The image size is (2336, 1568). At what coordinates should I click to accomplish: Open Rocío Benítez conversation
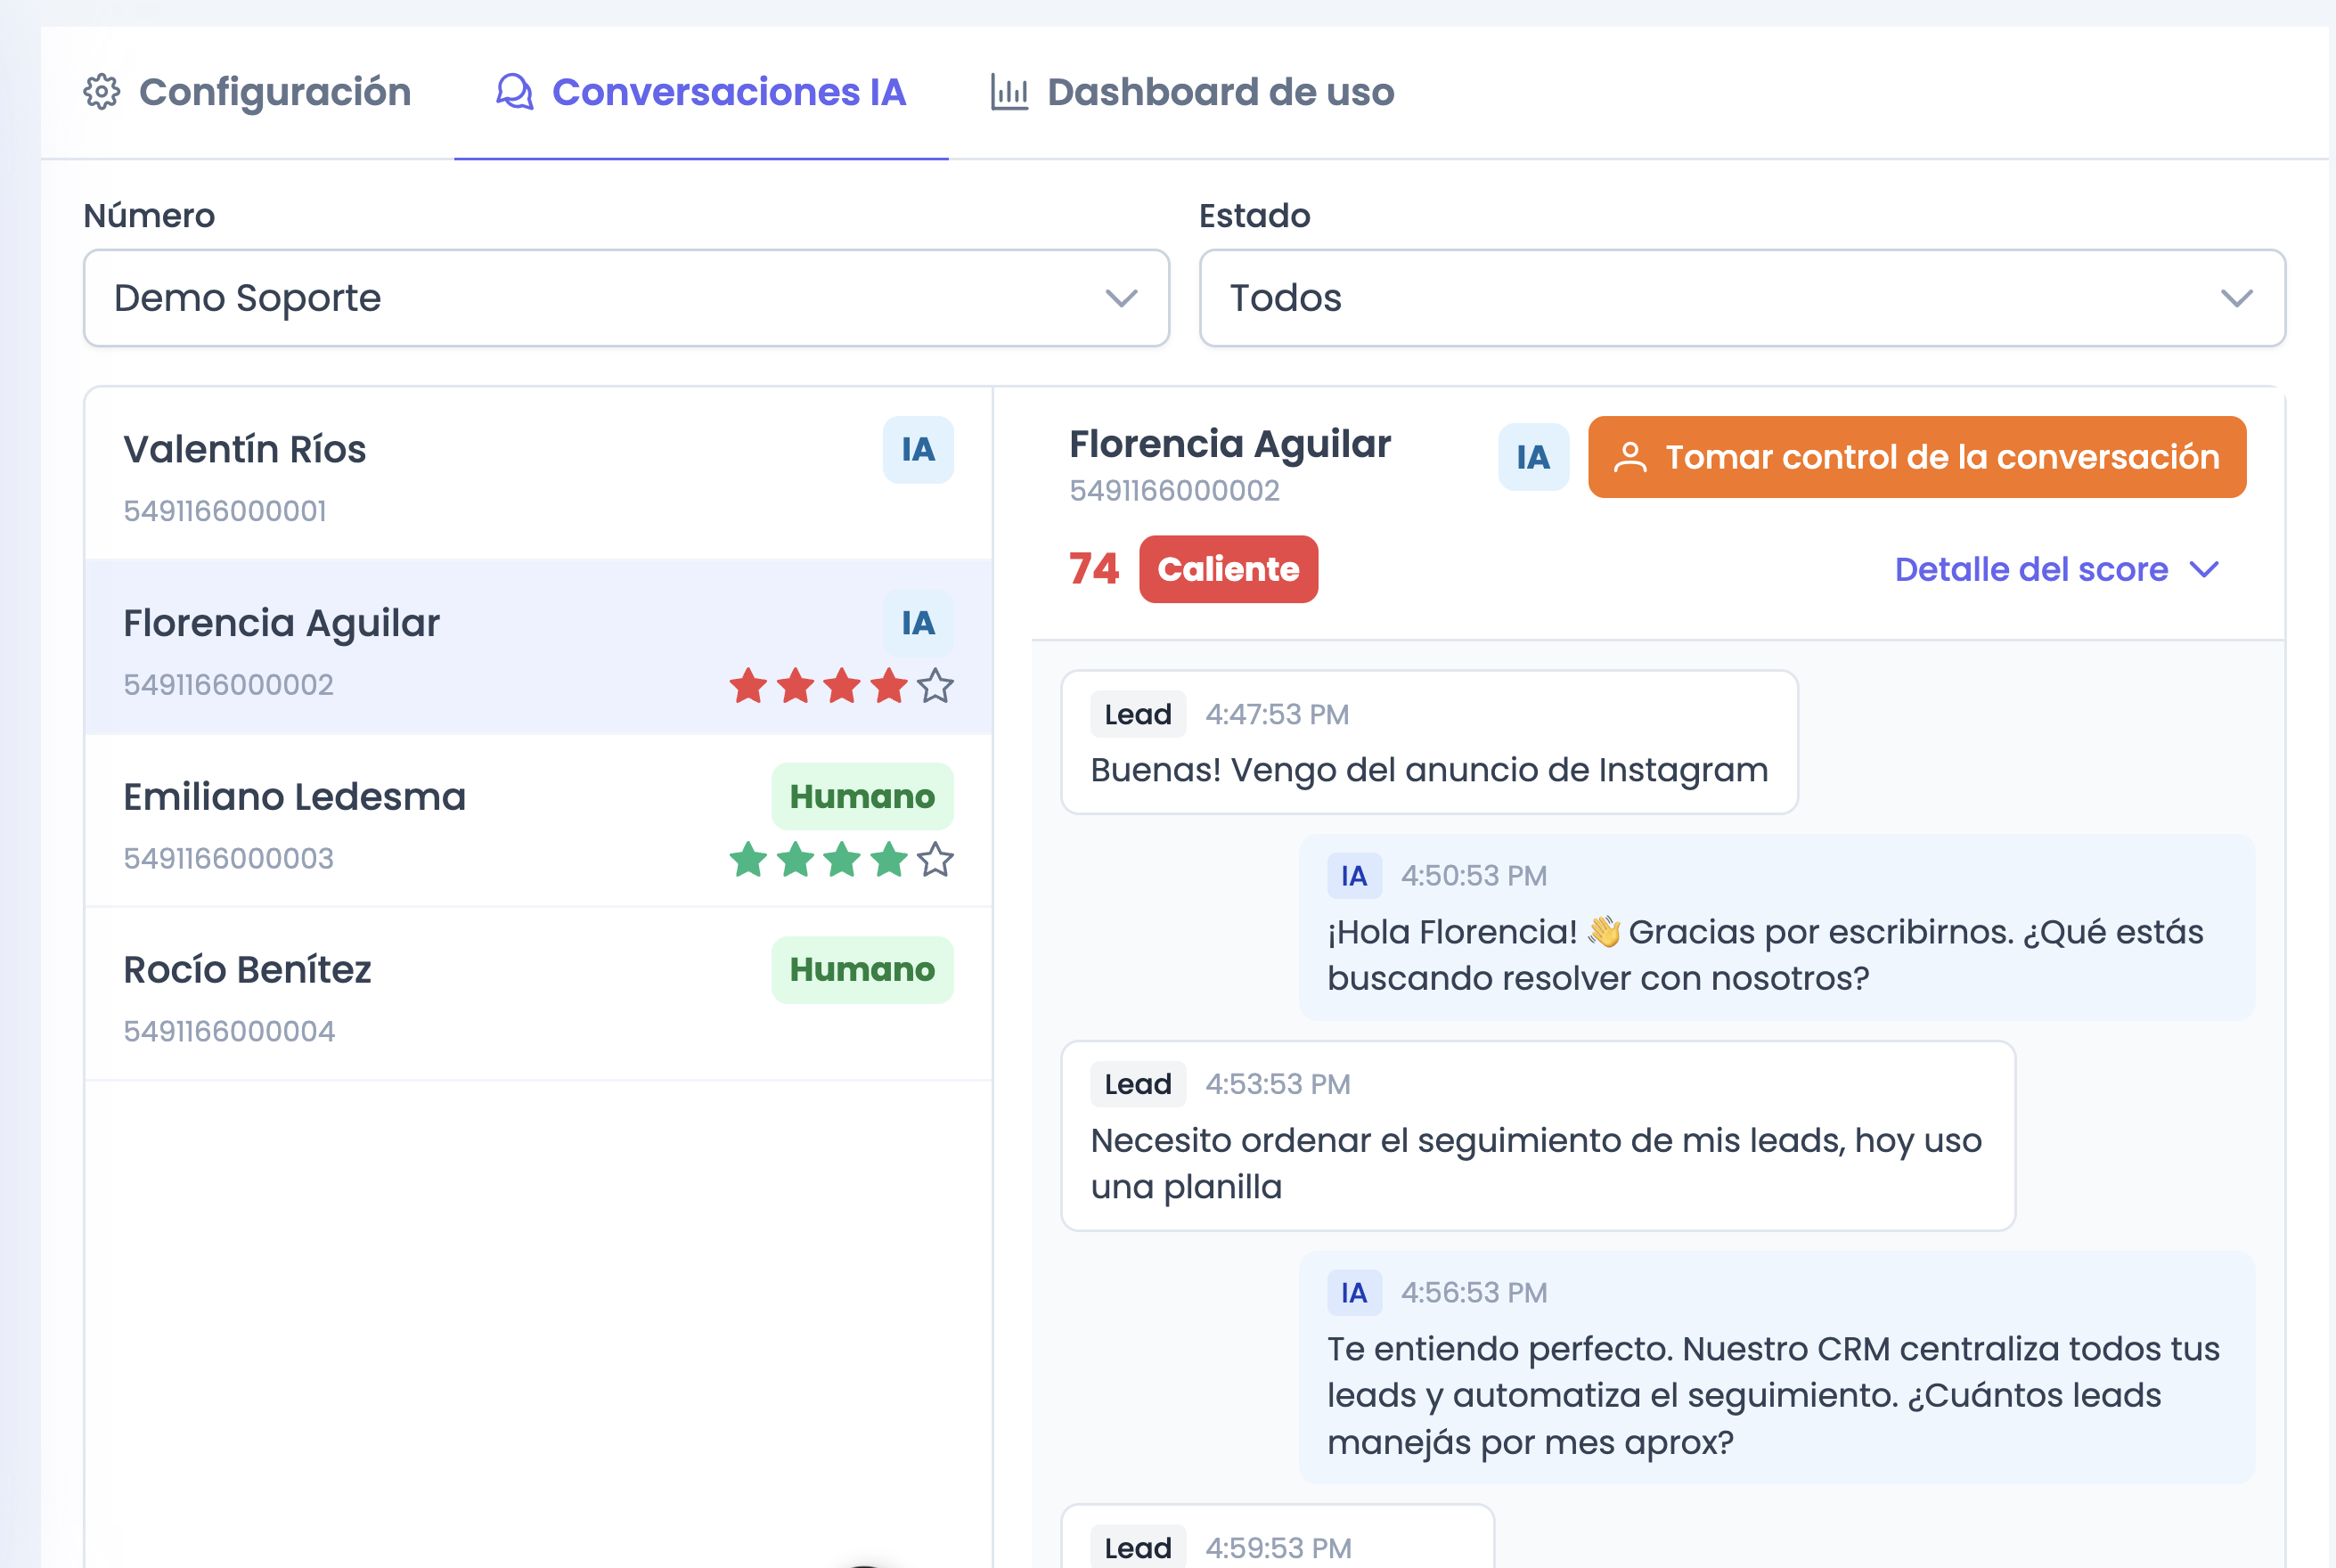point(538,994)
